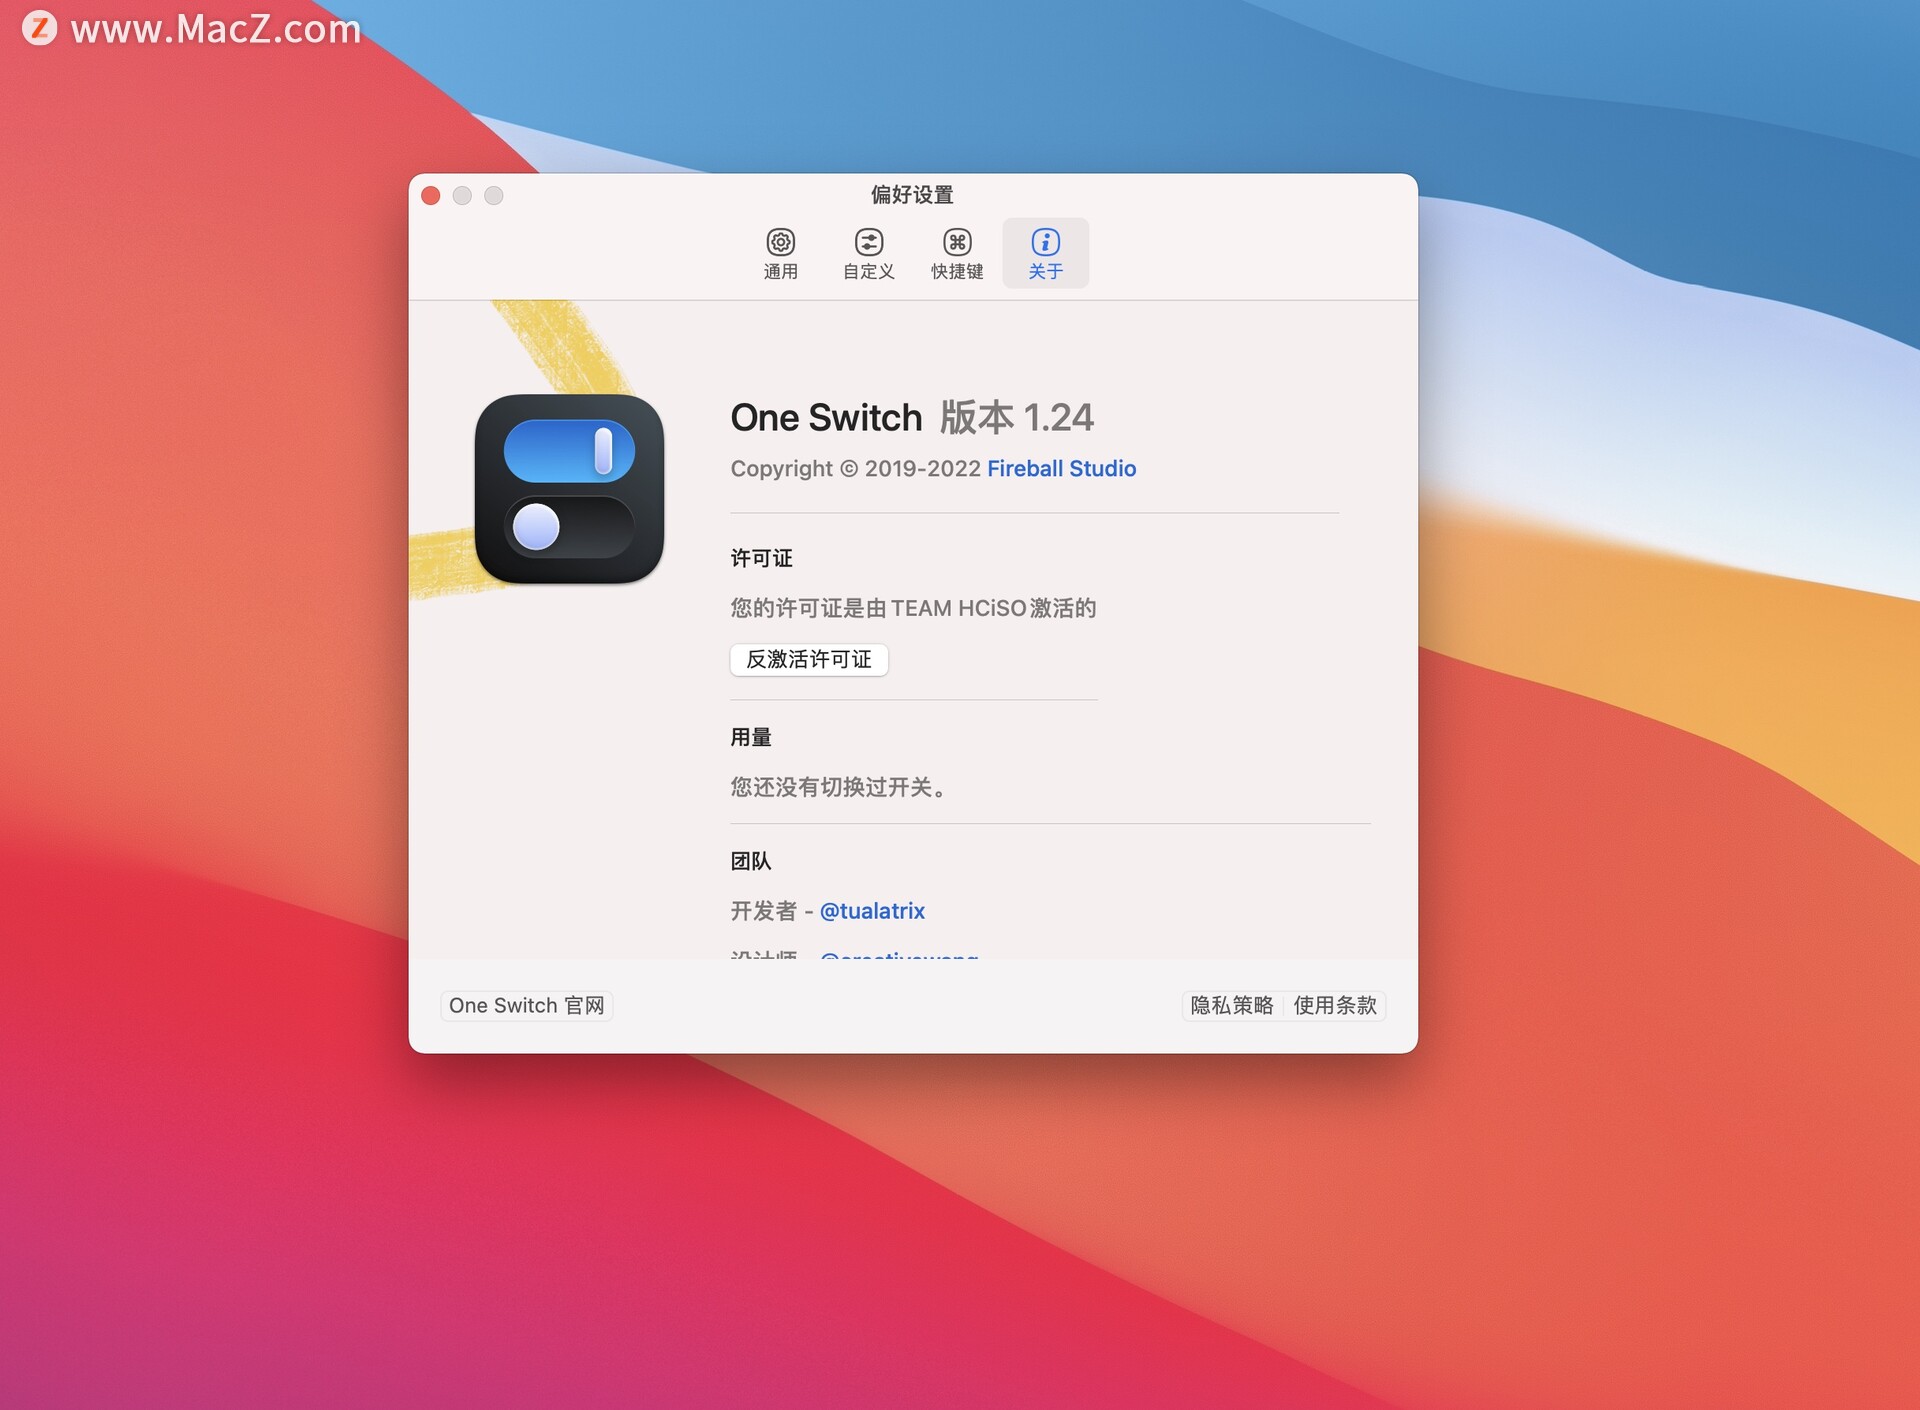Open the Fireball Studio link
The height and width of the screenshot is (1410, 1920).
pos(1061,469)
